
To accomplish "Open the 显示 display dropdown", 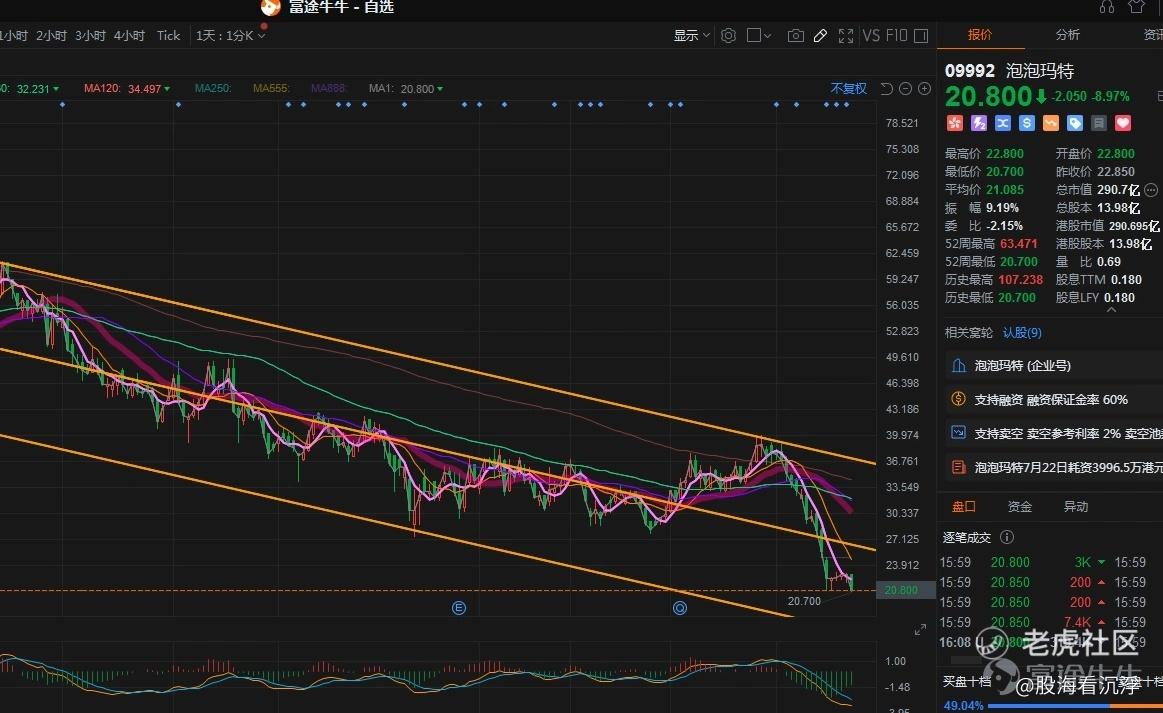I will click(x=691, y=36).
